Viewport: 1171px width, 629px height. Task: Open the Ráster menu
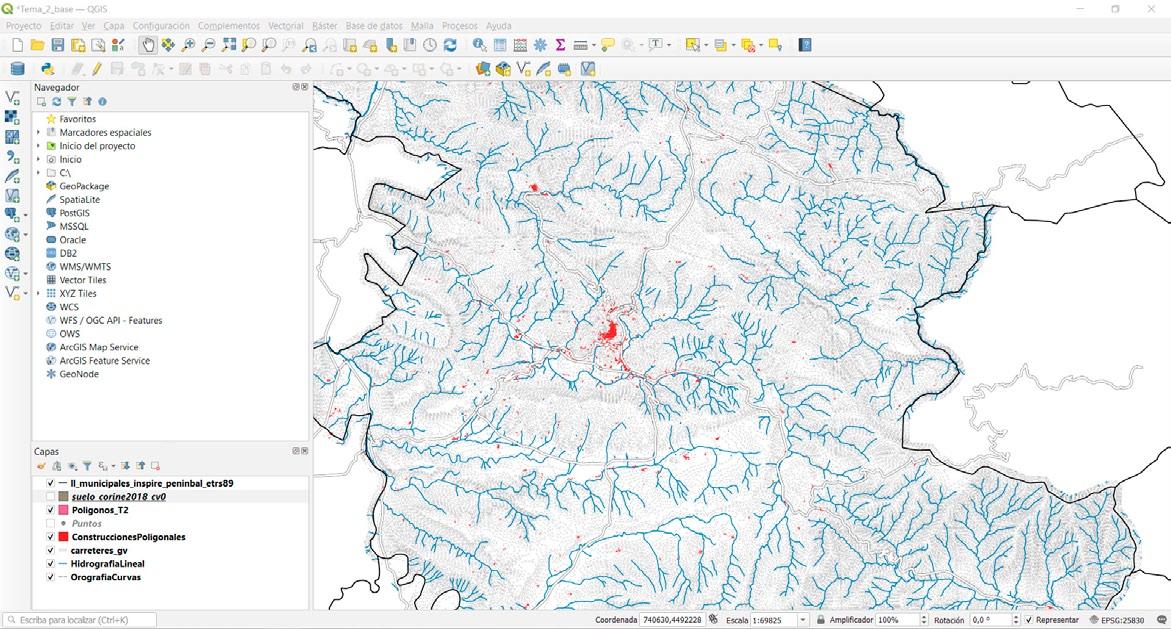pyautogui.click(x=325, y=25)
